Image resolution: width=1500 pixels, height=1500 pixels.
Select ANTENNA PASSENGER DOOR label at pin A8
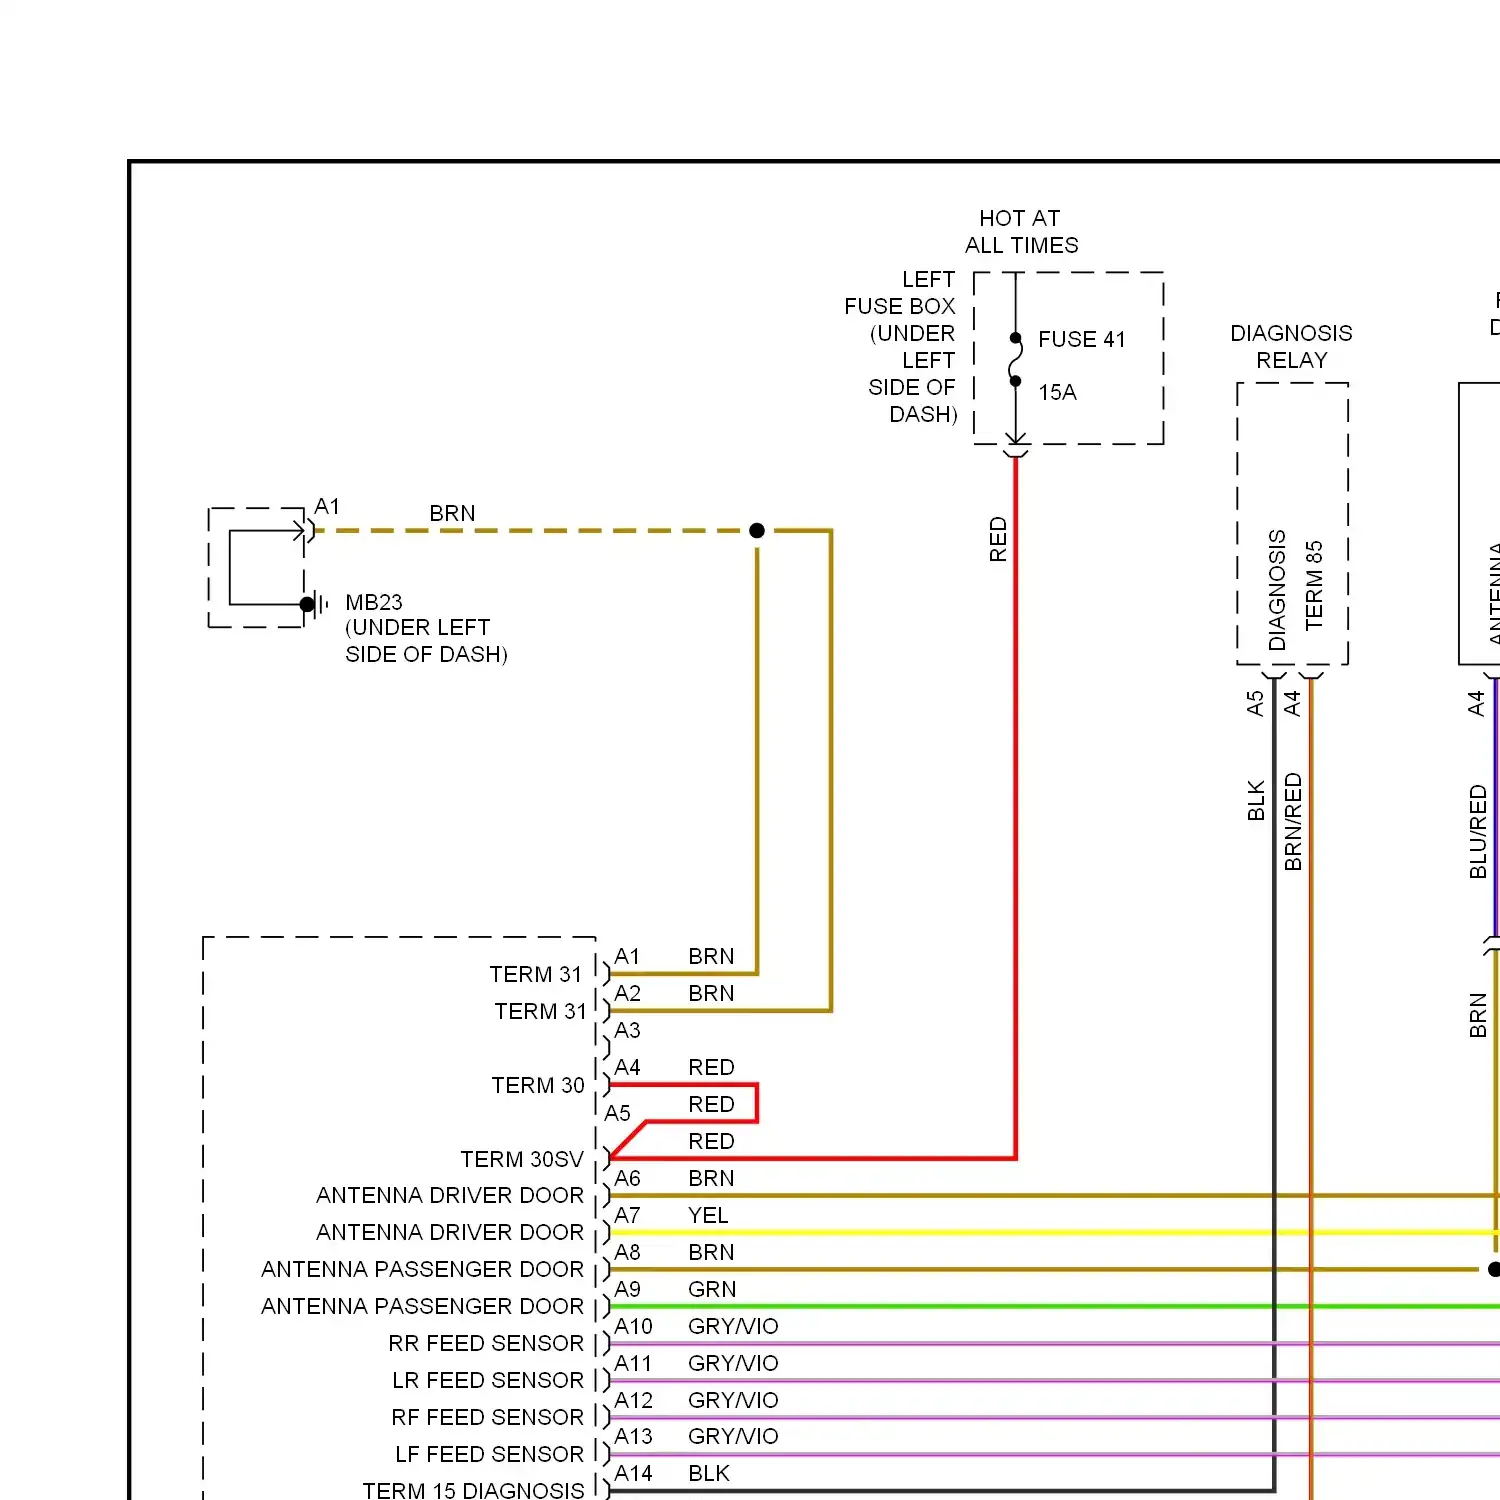pyautogui.click(x=423, y=1270)
